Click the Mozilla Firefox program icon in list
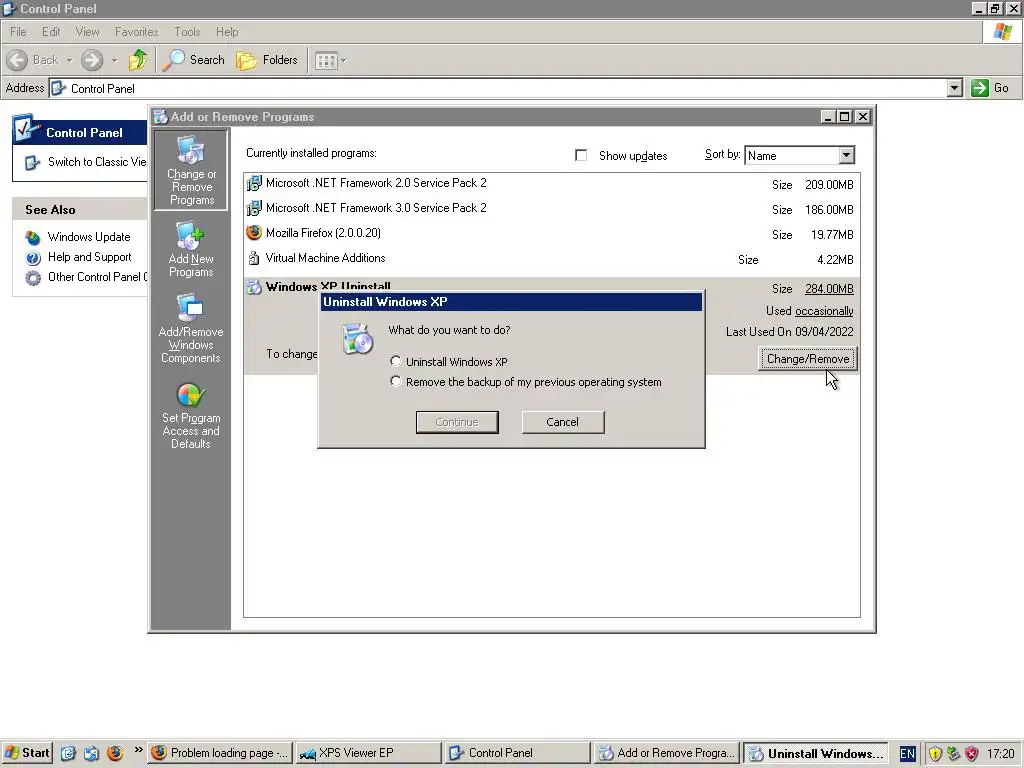 point(254,233)
